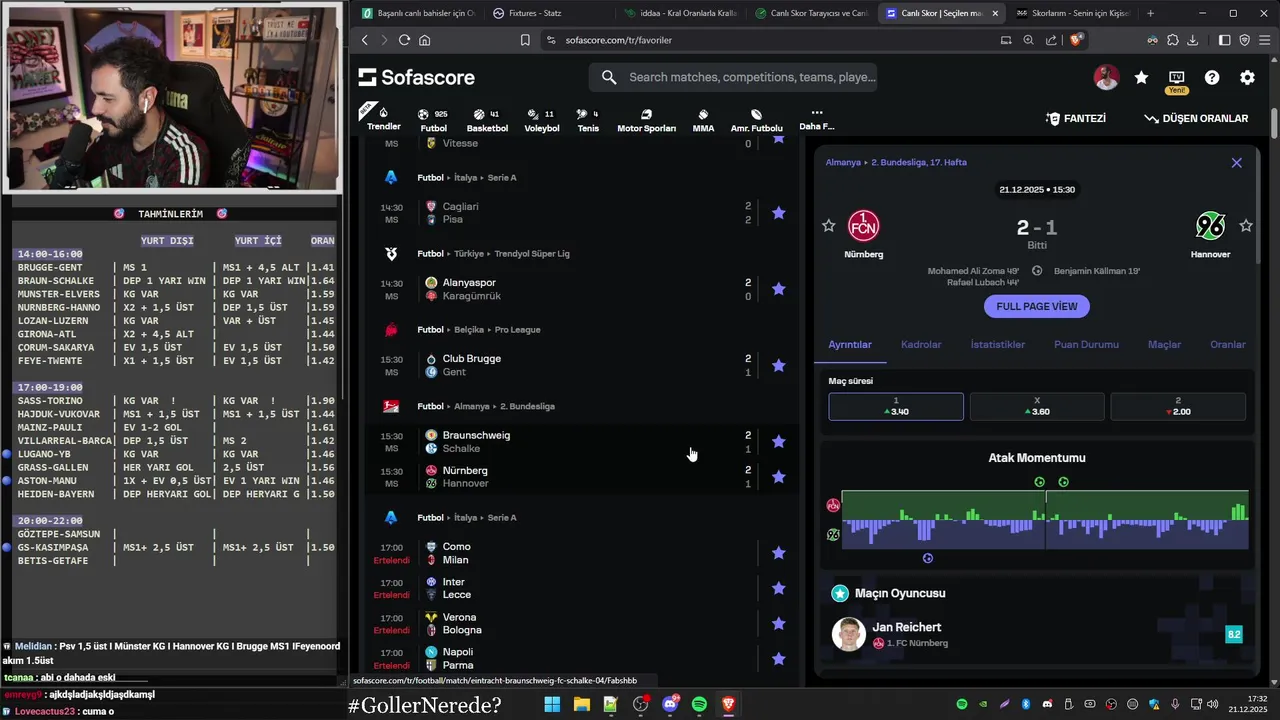The image size is (1280, 720).
Task: Select odds option 1 at 3.40
Action: [896, 406]
